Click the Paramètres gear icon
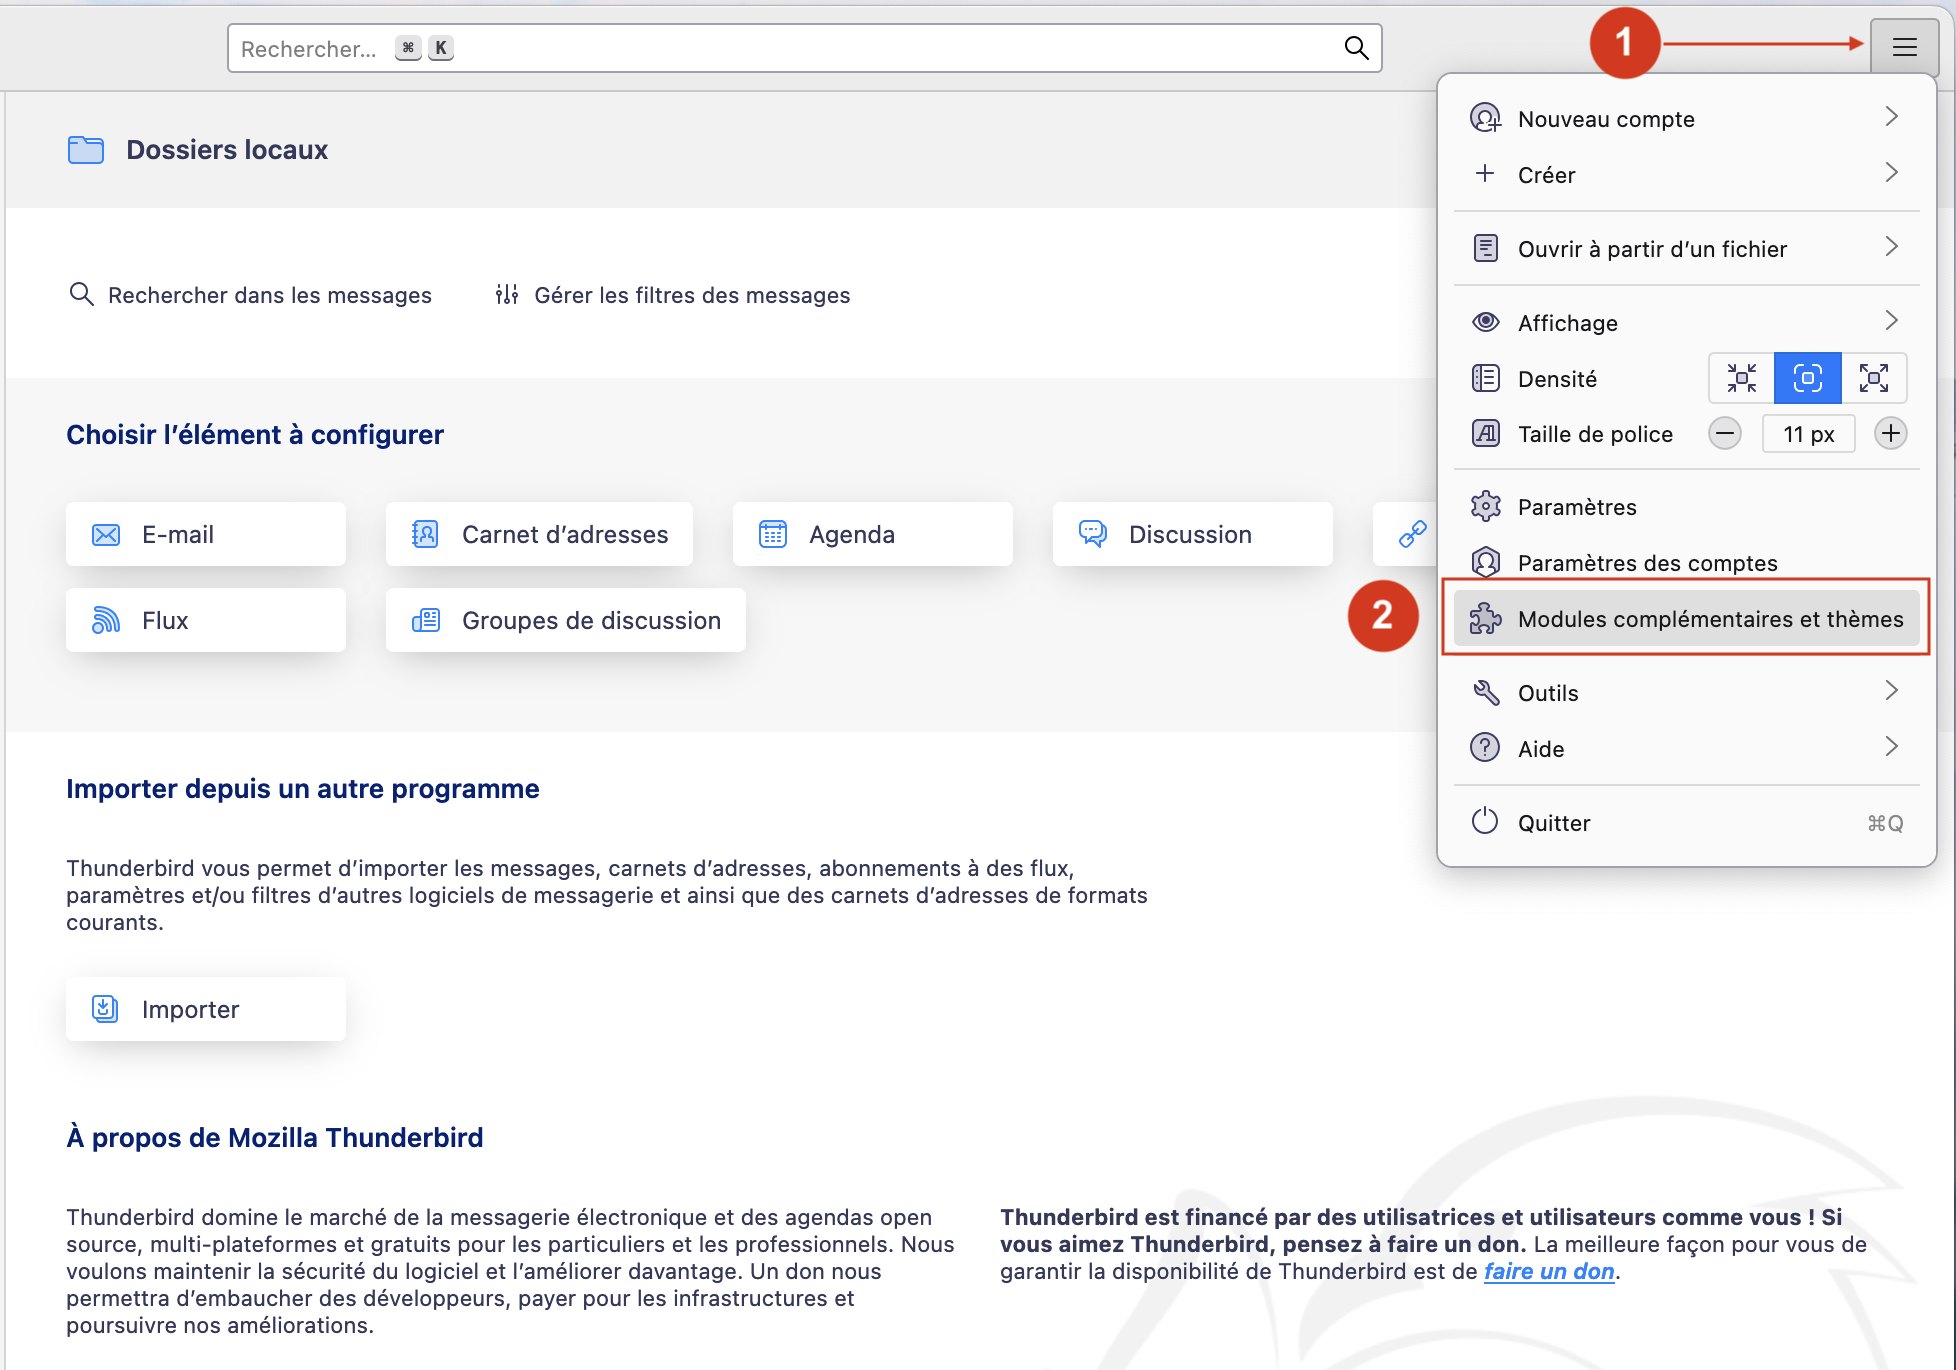Viewport: 1956px width, 1370px height. pos(1486,506)
